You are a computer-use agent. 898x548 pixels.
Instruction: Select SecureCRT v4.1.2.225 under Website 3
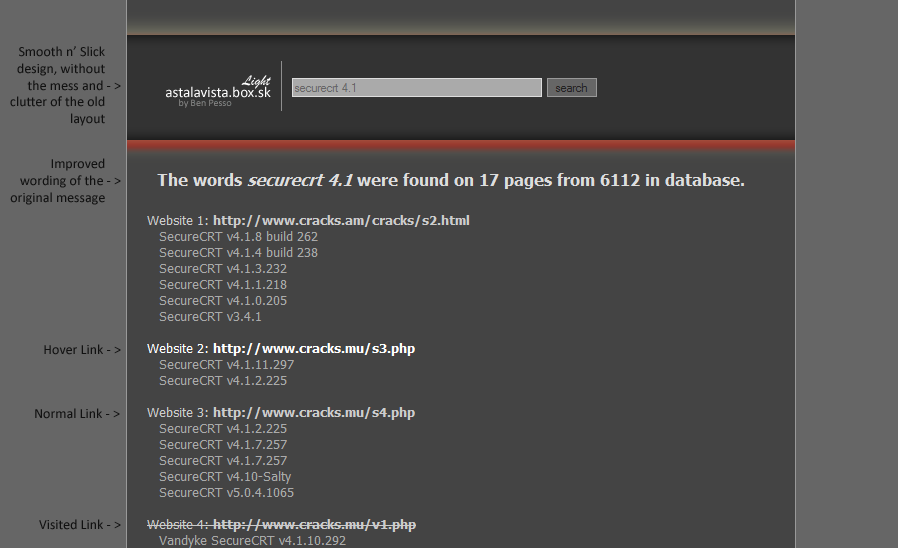coord(223,429)
